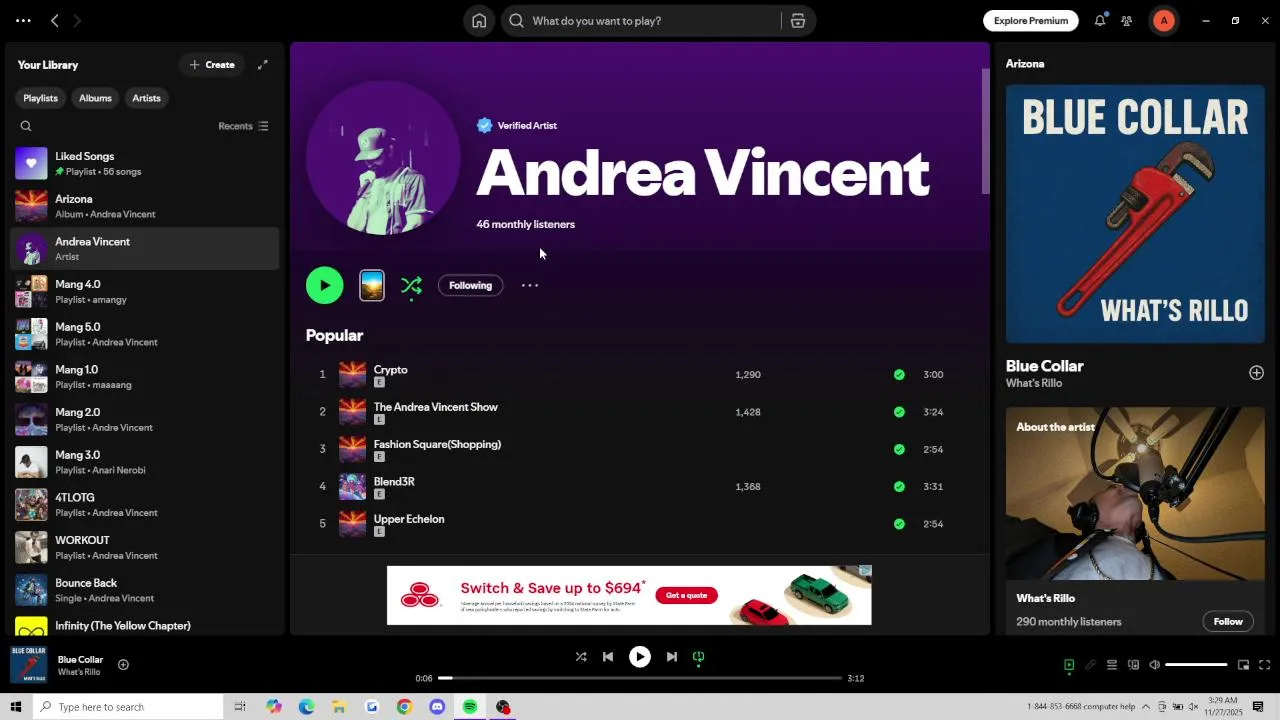Open the Recents sort dropdown
This screenshot has height=720, width=1280.
(243, 126)
